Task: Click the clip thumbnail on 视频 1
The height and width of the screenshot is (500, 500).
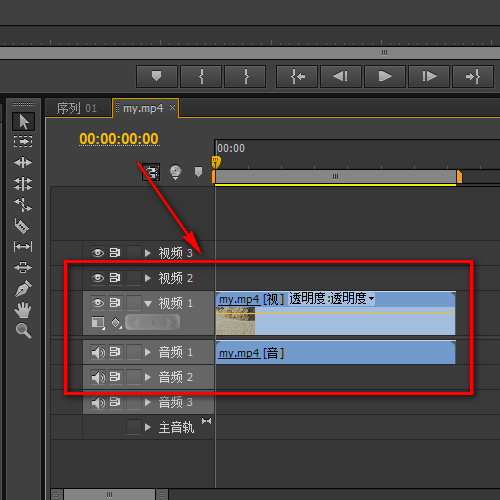Action: (x=235, y=321)
